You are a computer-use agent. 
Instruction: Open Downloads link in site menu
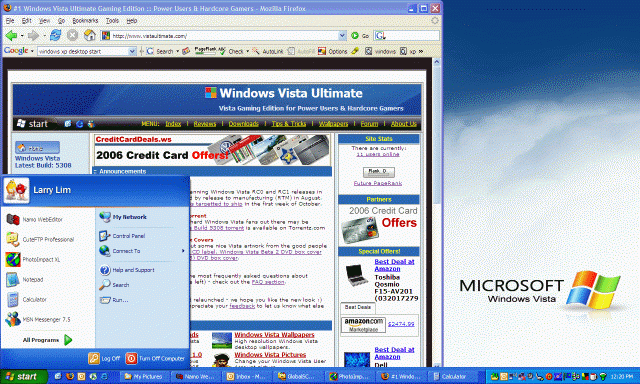coord(244,124)
